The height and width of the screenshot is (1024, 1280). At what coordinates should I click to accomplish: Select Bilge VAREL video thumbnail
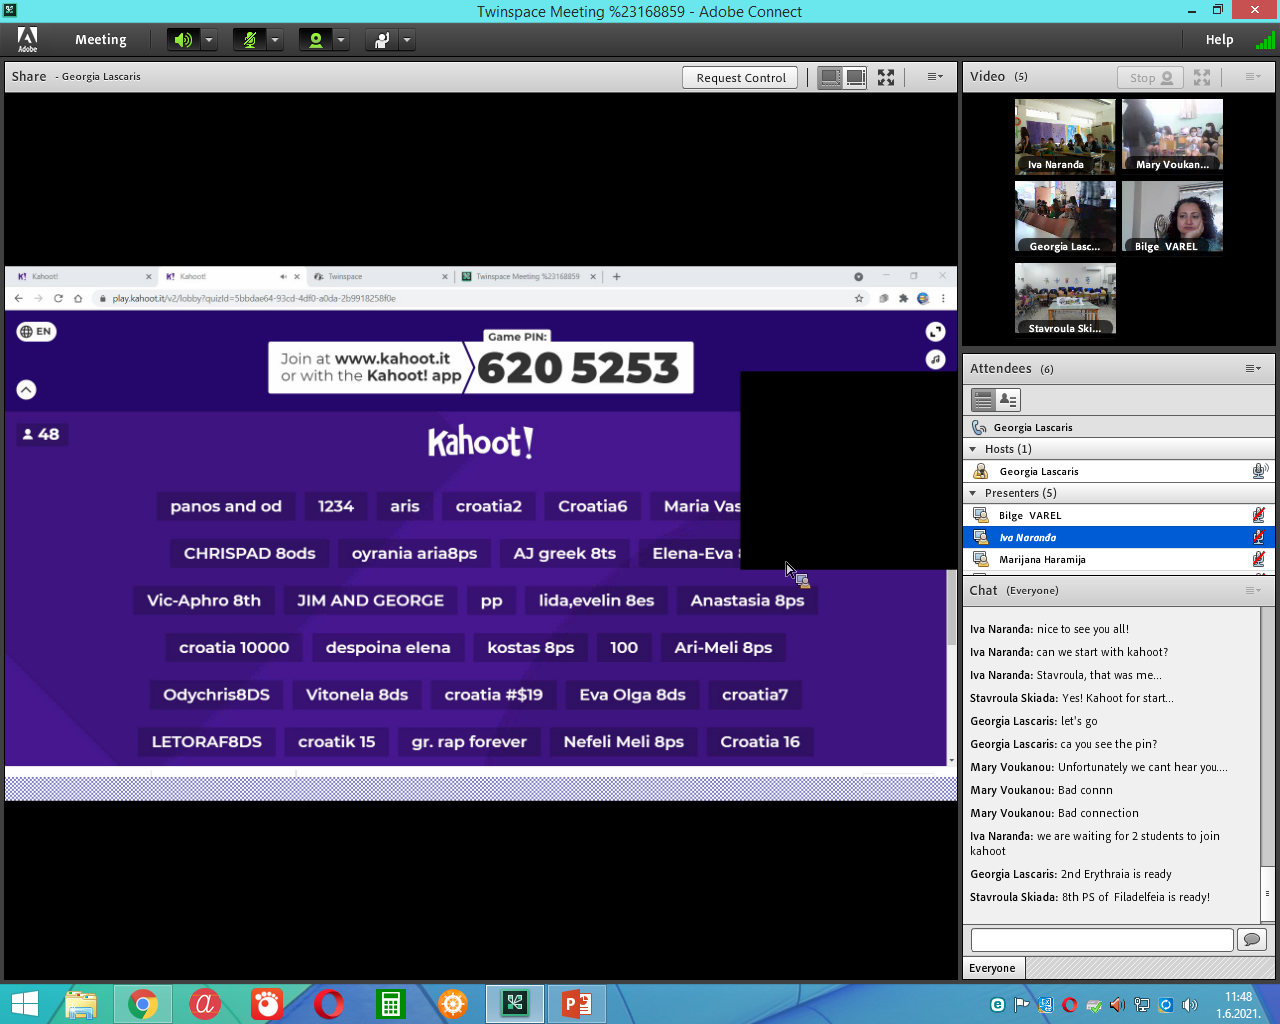click(x=1172, y=217)
